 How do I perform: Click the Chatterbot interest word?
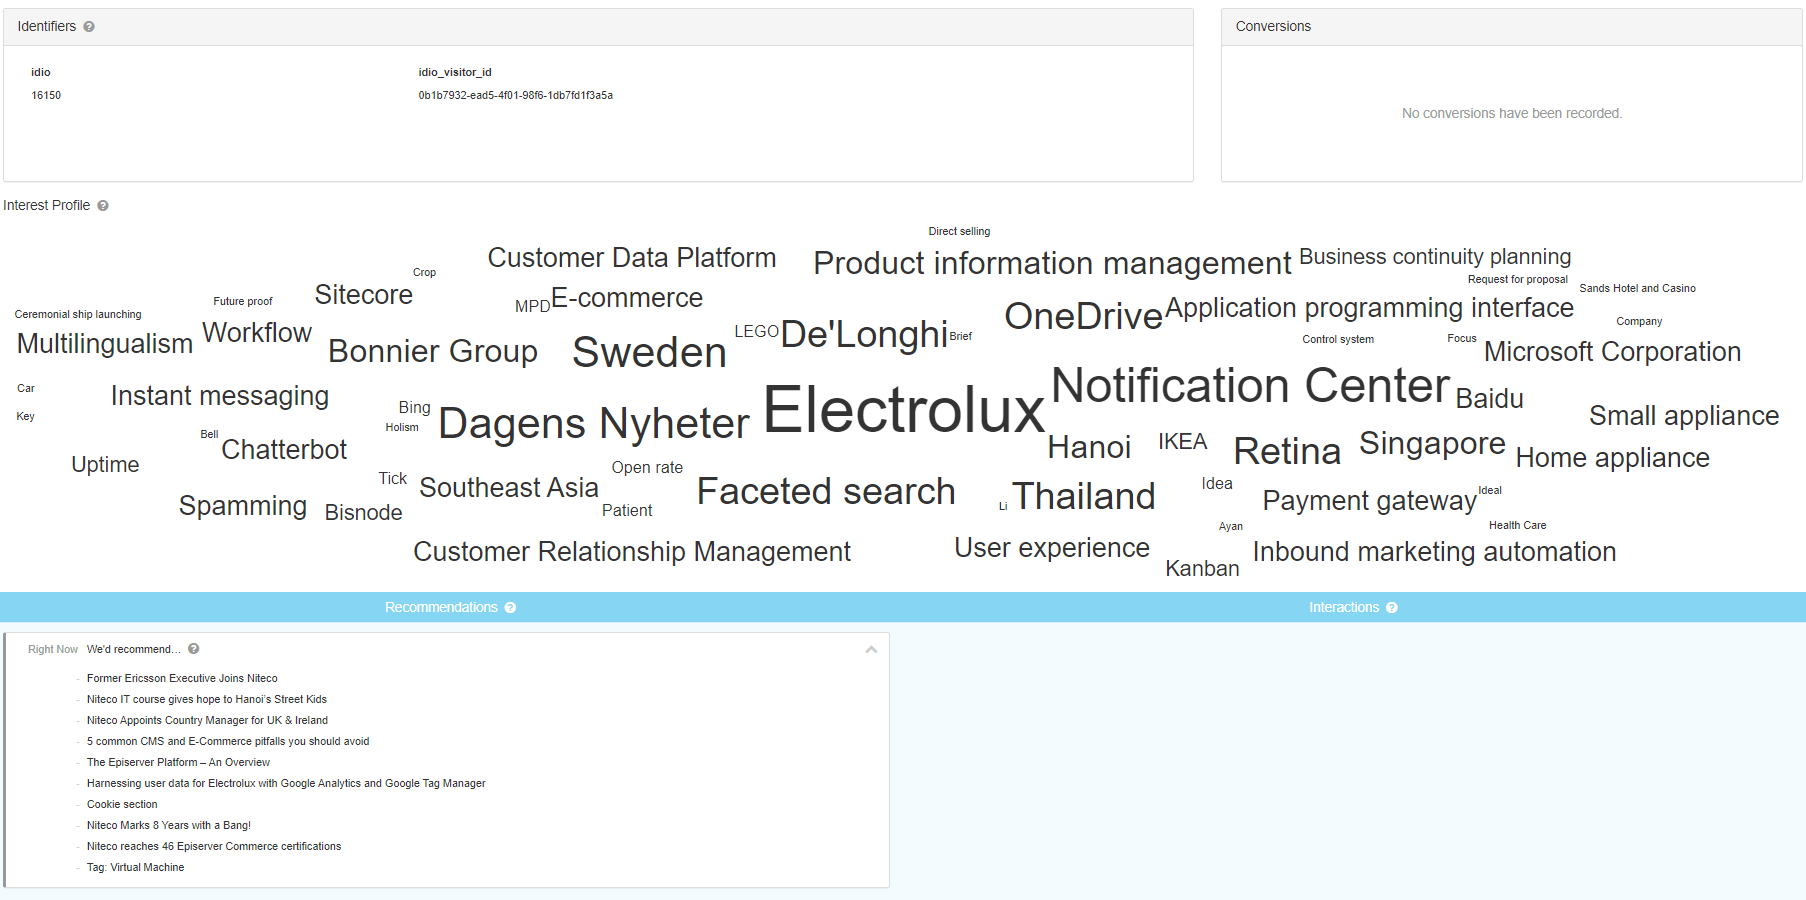284,450
